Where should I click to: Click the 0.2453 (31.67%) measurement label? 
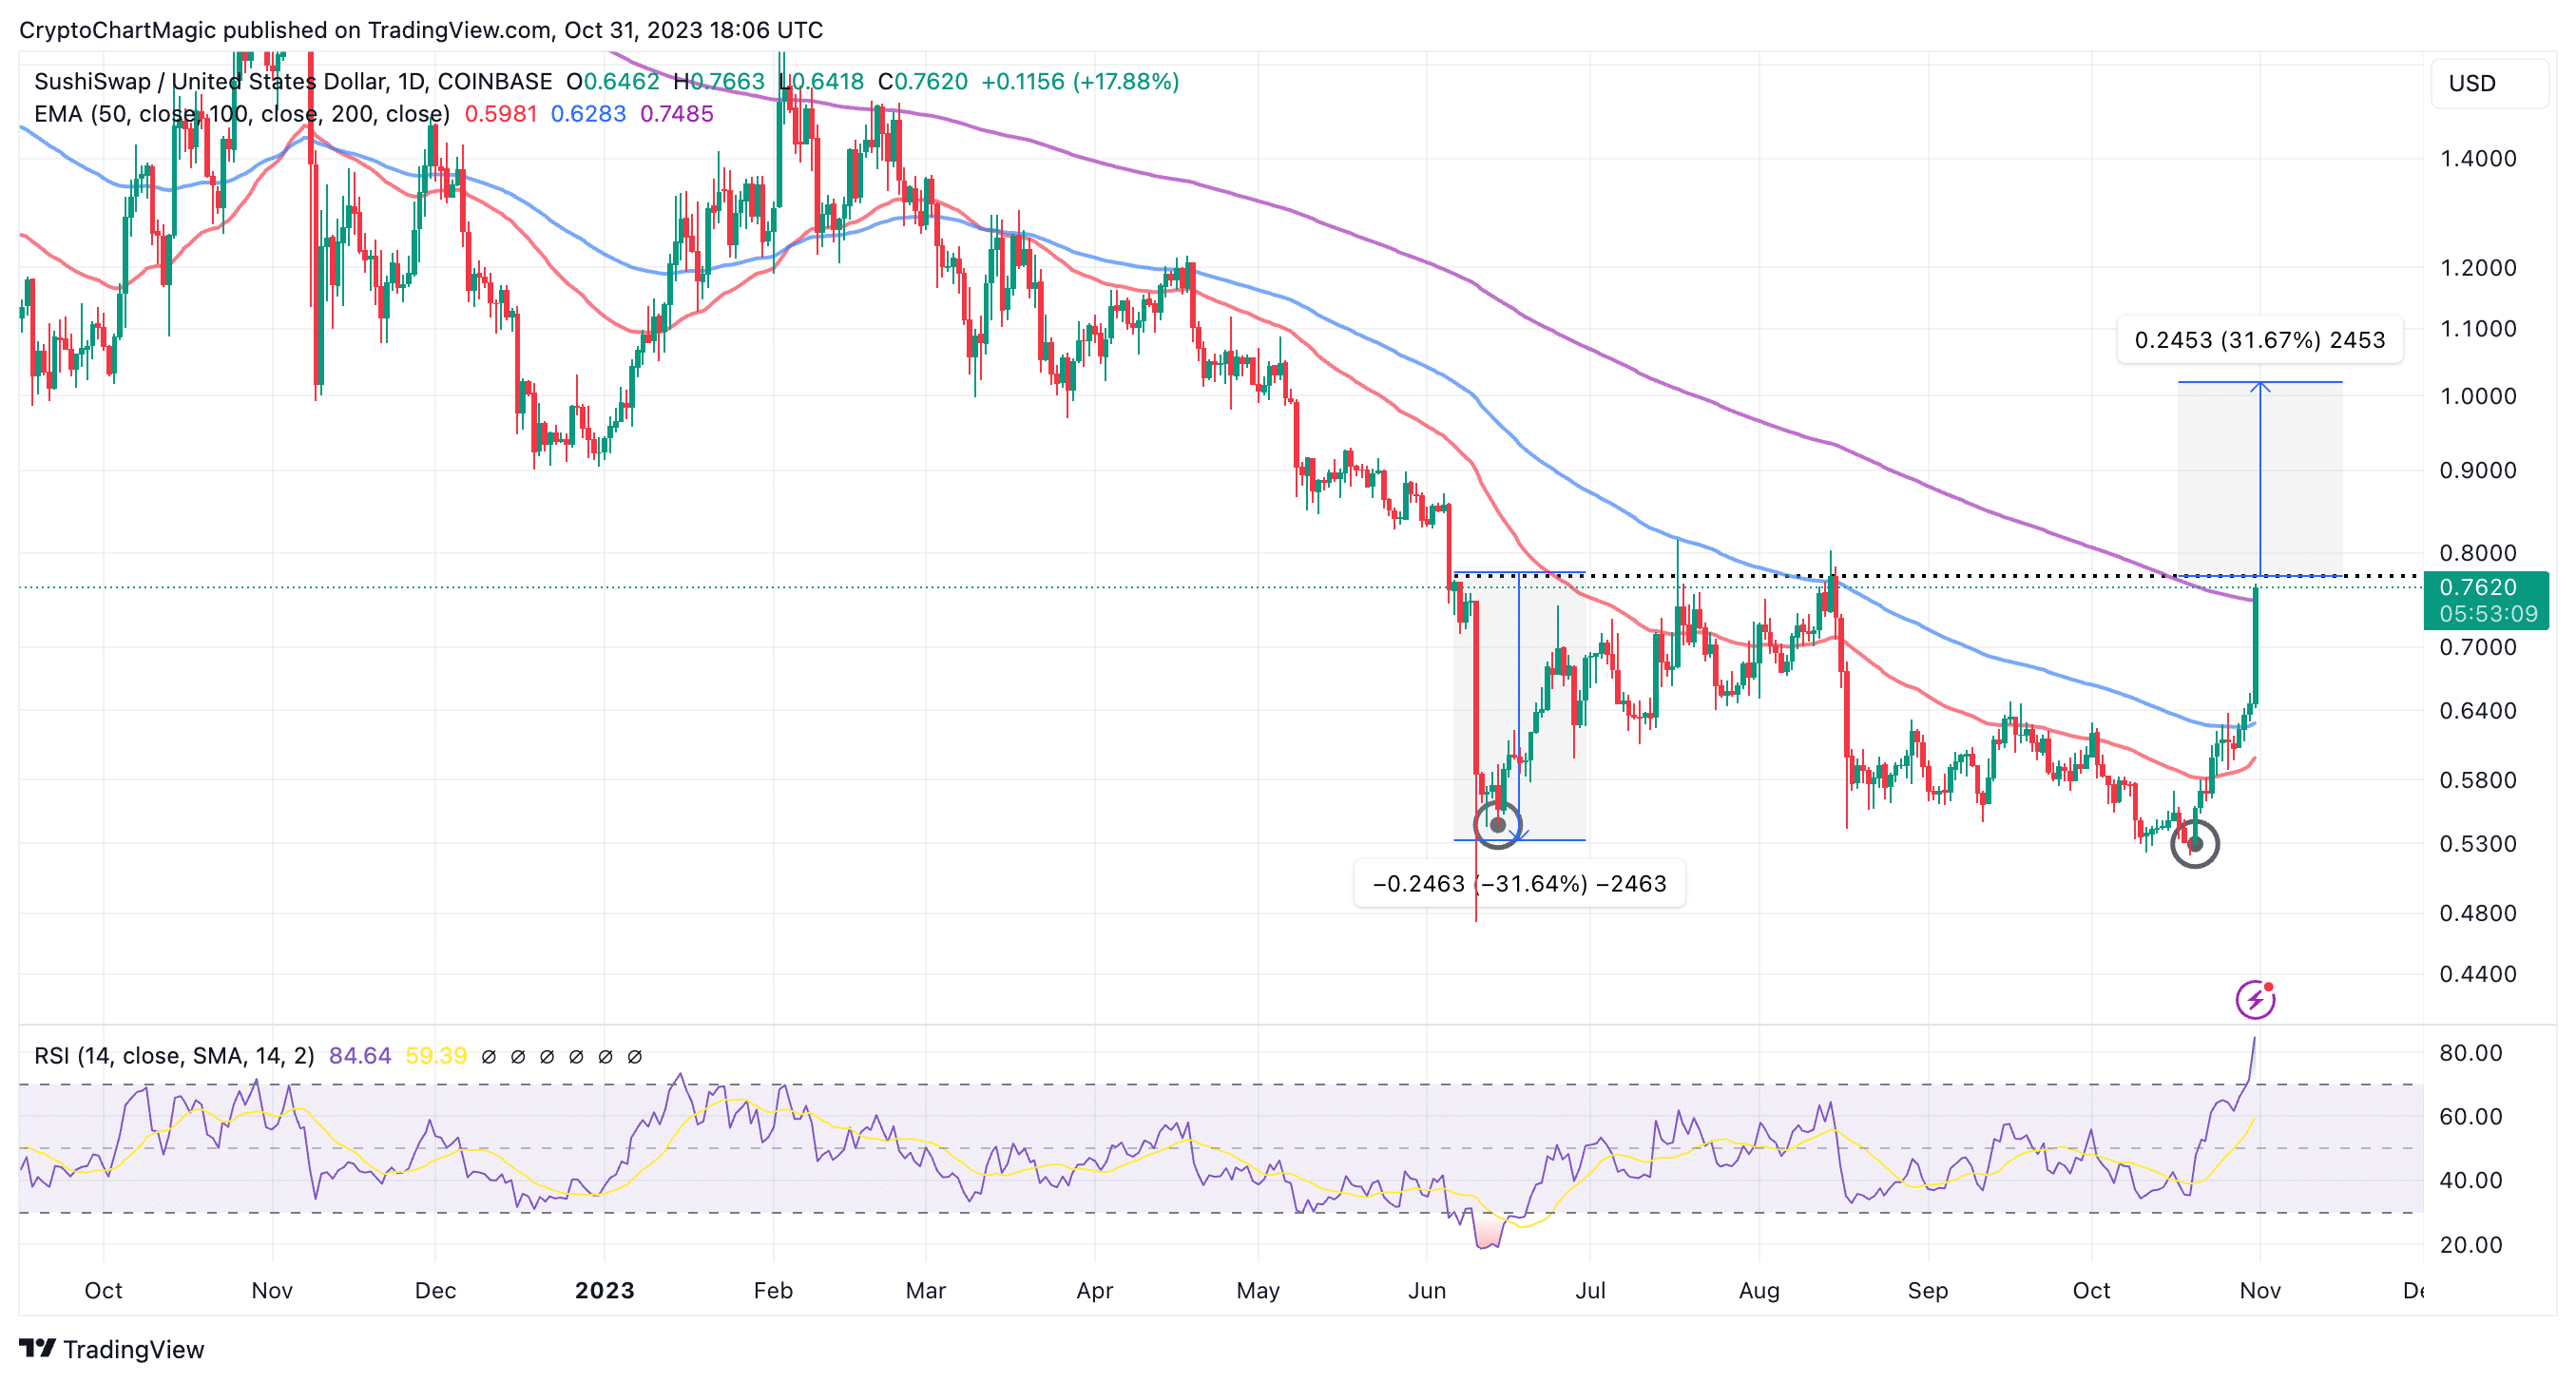2259,340
